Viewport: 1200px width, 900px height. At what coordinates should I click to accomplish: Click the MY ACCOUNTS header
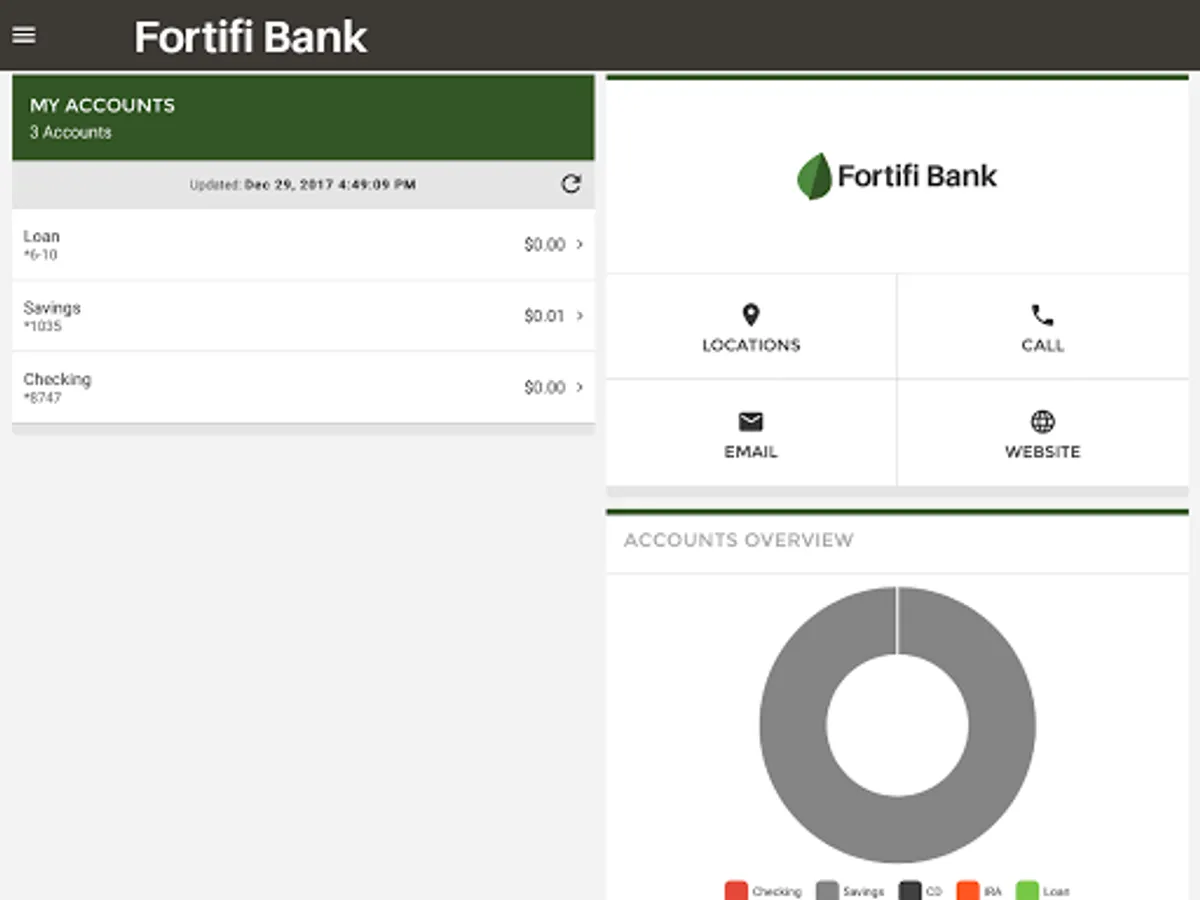(x=102, y=105)
